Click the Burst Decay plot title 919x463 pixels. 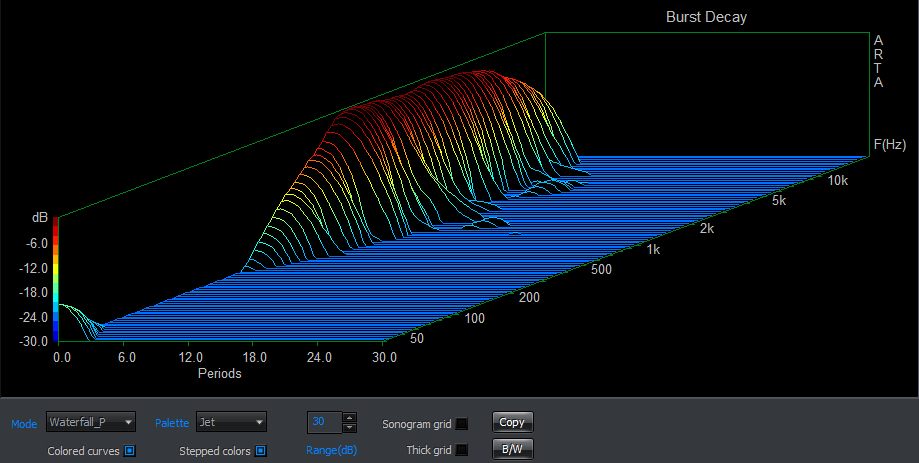click(706, 17)
